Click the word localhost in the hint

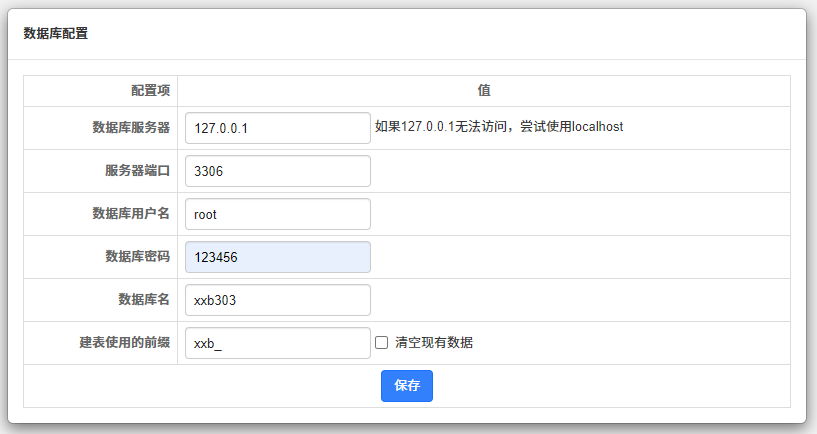597,128
